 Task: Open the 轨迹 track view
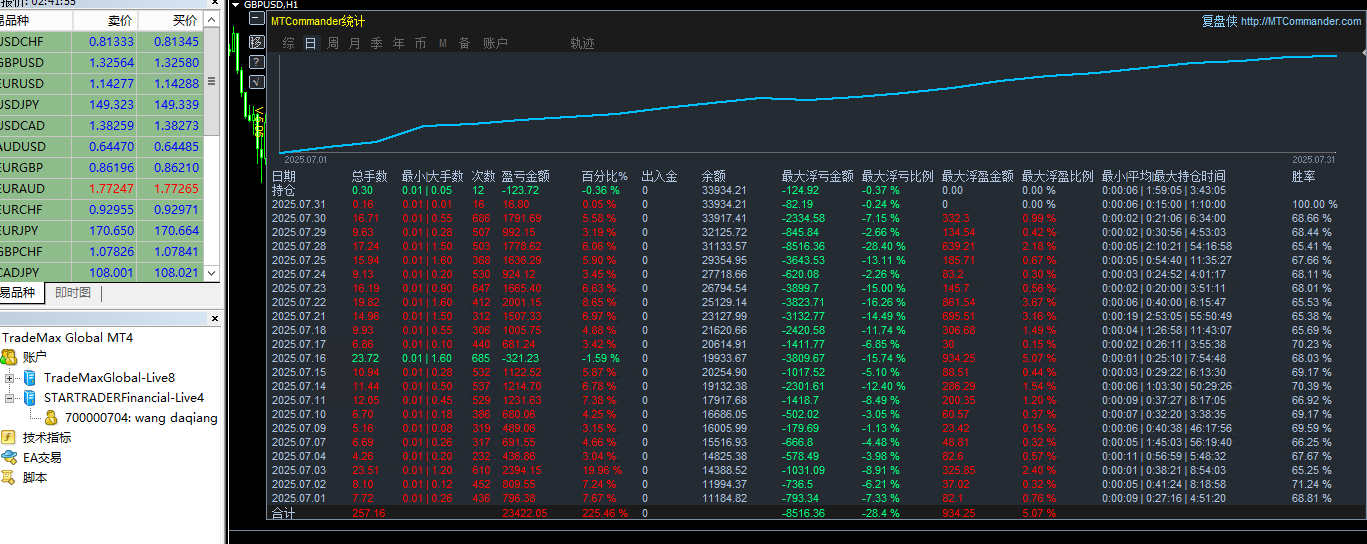click(x=583, y=43)
